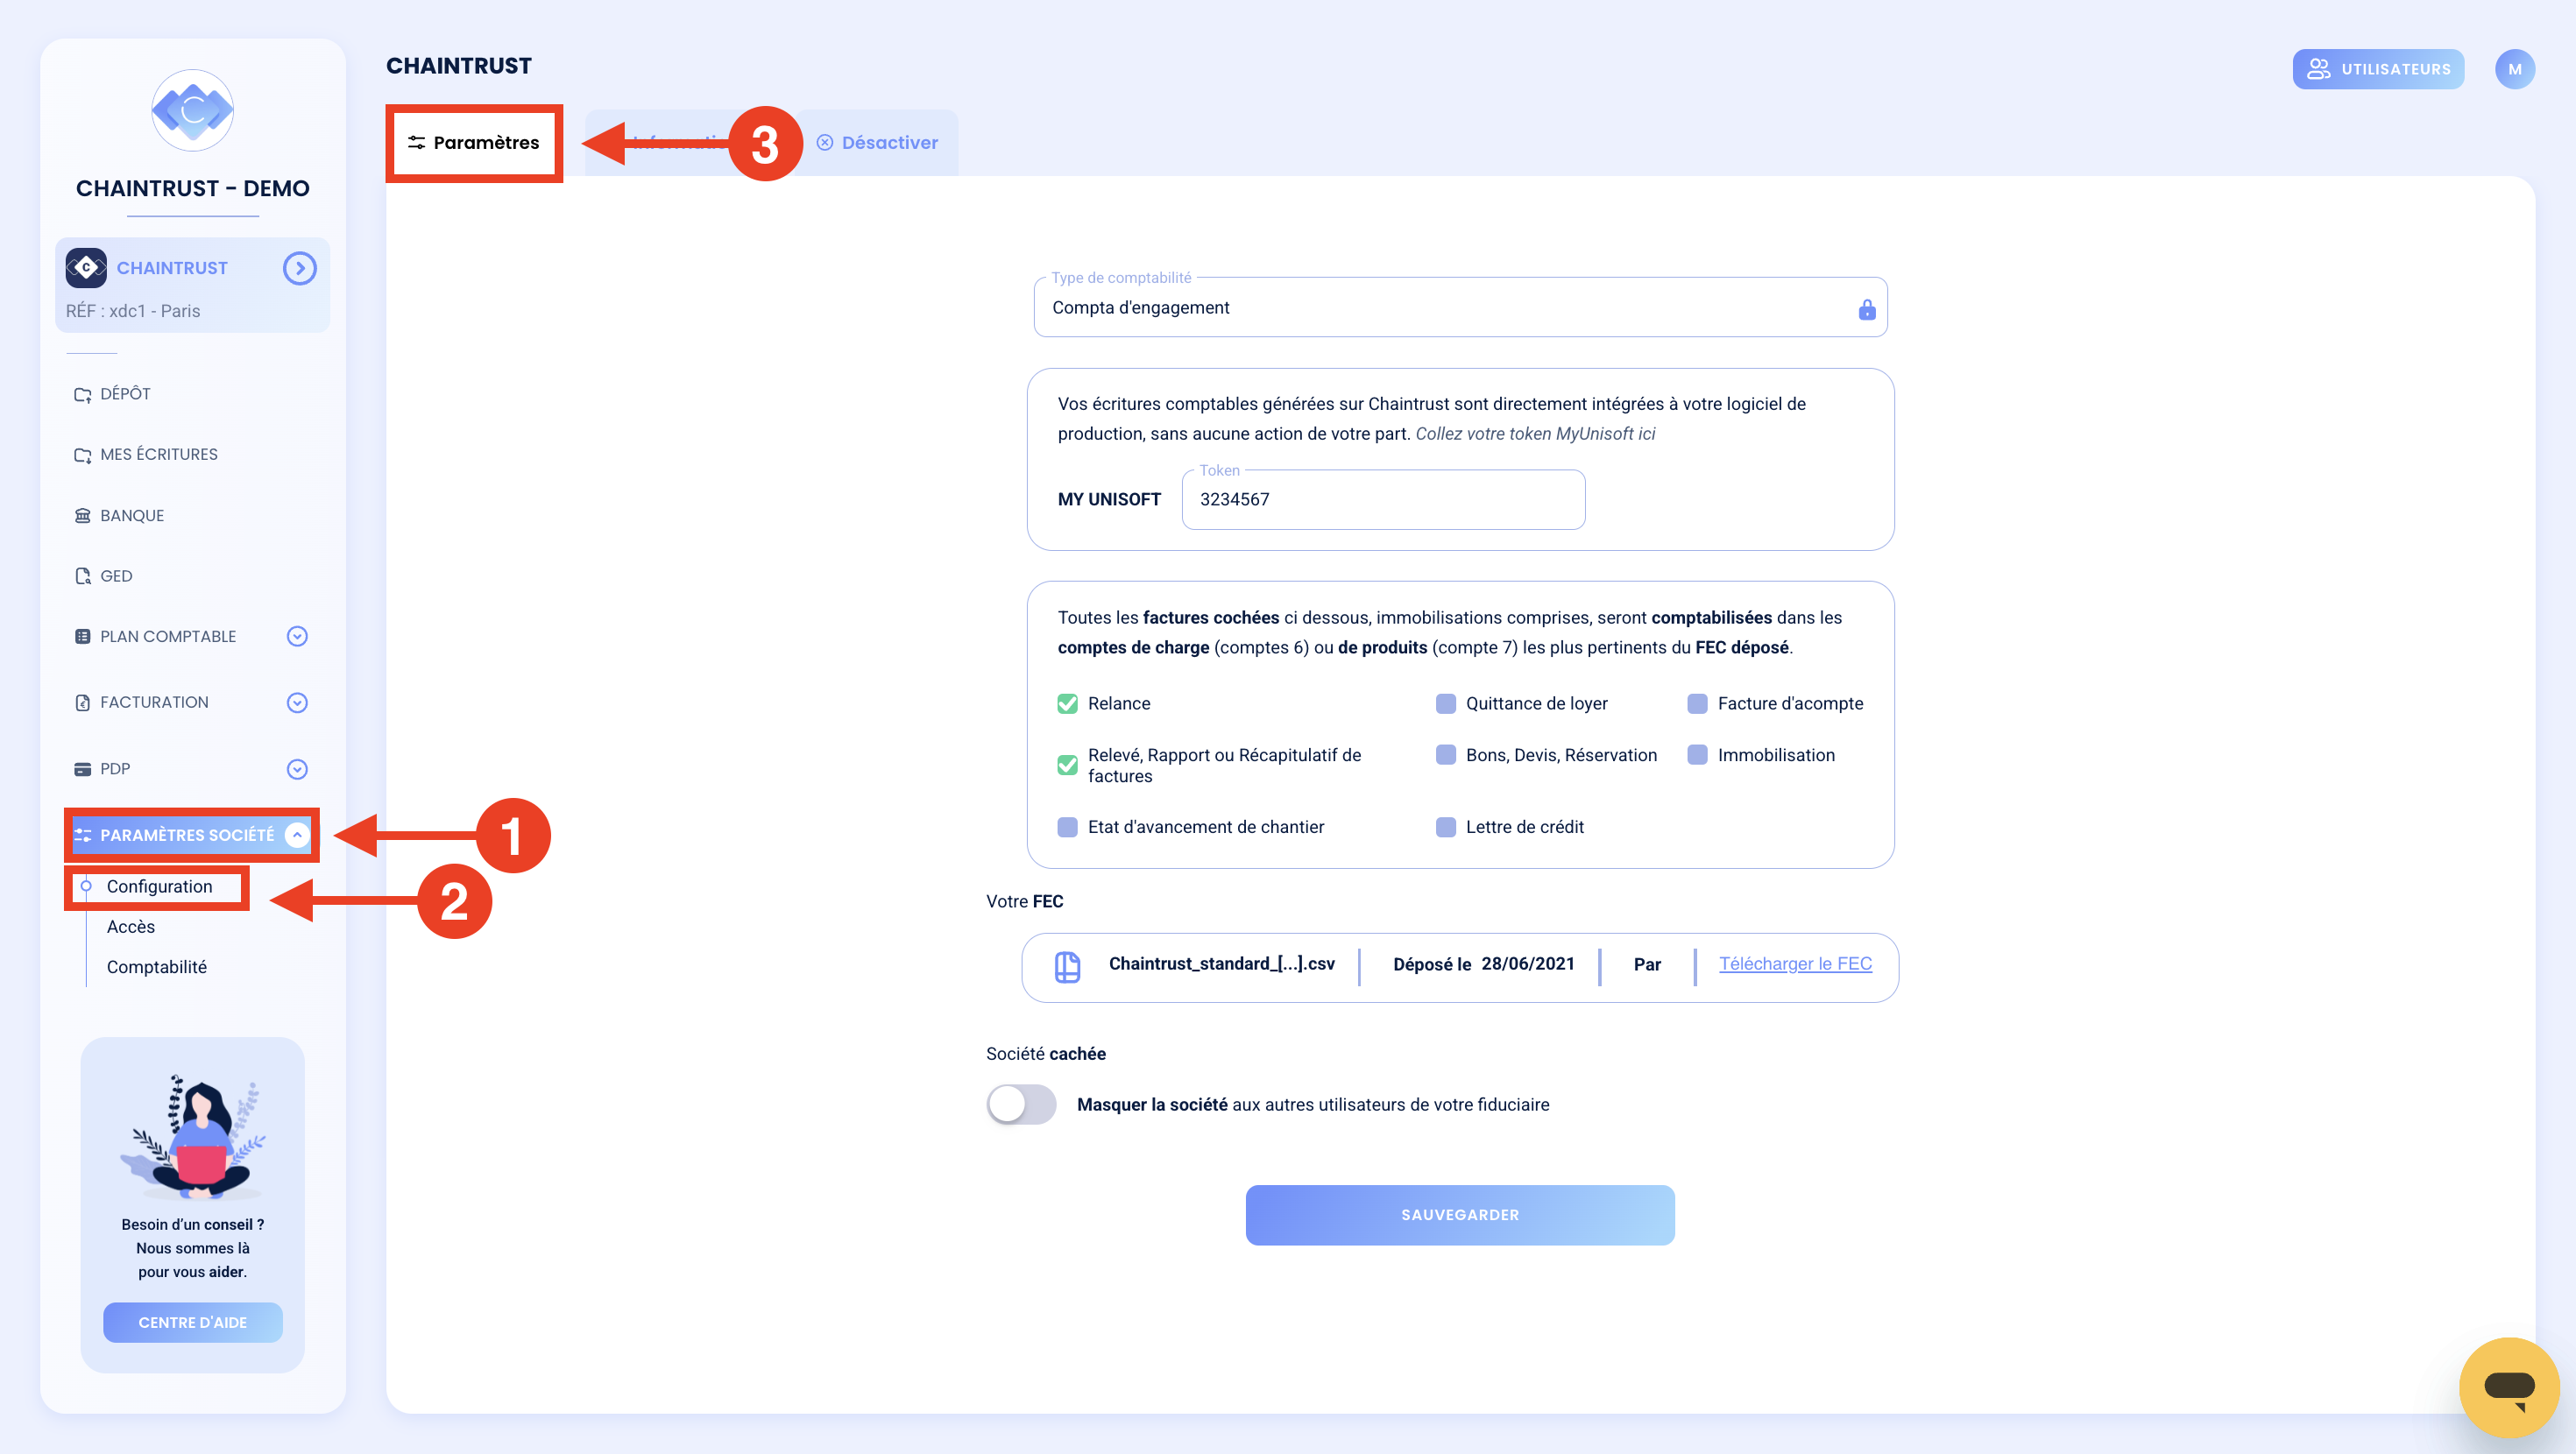Expand the PDP submenu chevron
This screenshot has width=2576, height=1454.
297,769
